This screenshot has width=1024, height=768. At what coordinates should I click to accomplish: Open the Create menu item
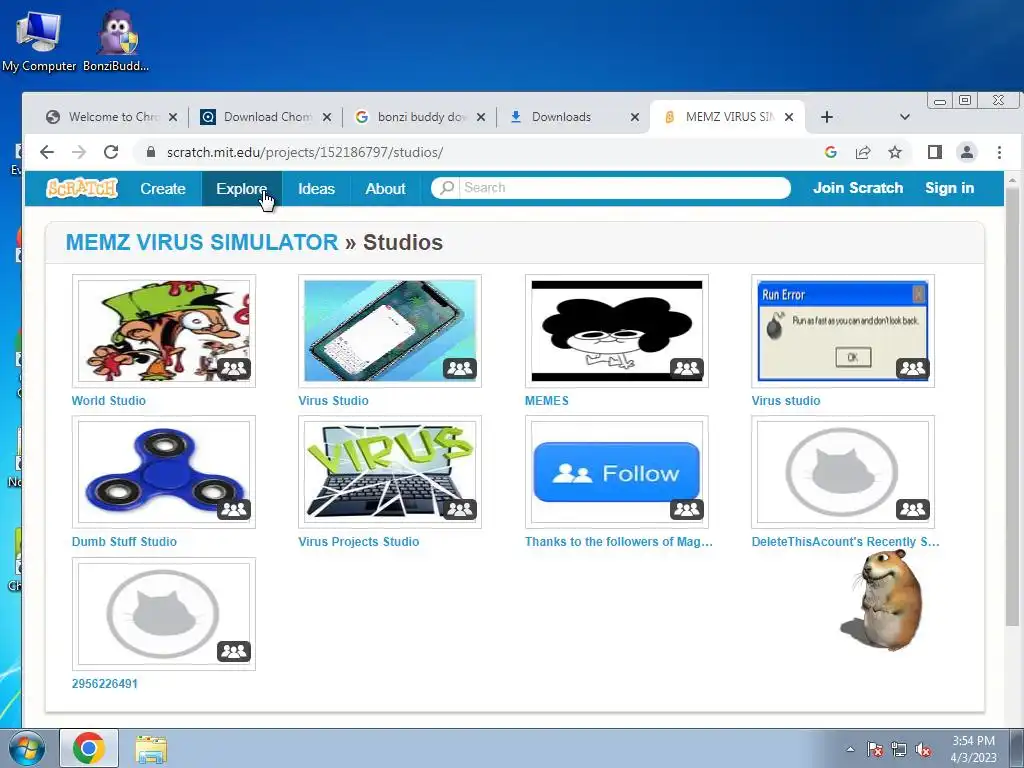pyautogui.click(x=163, y=188)
